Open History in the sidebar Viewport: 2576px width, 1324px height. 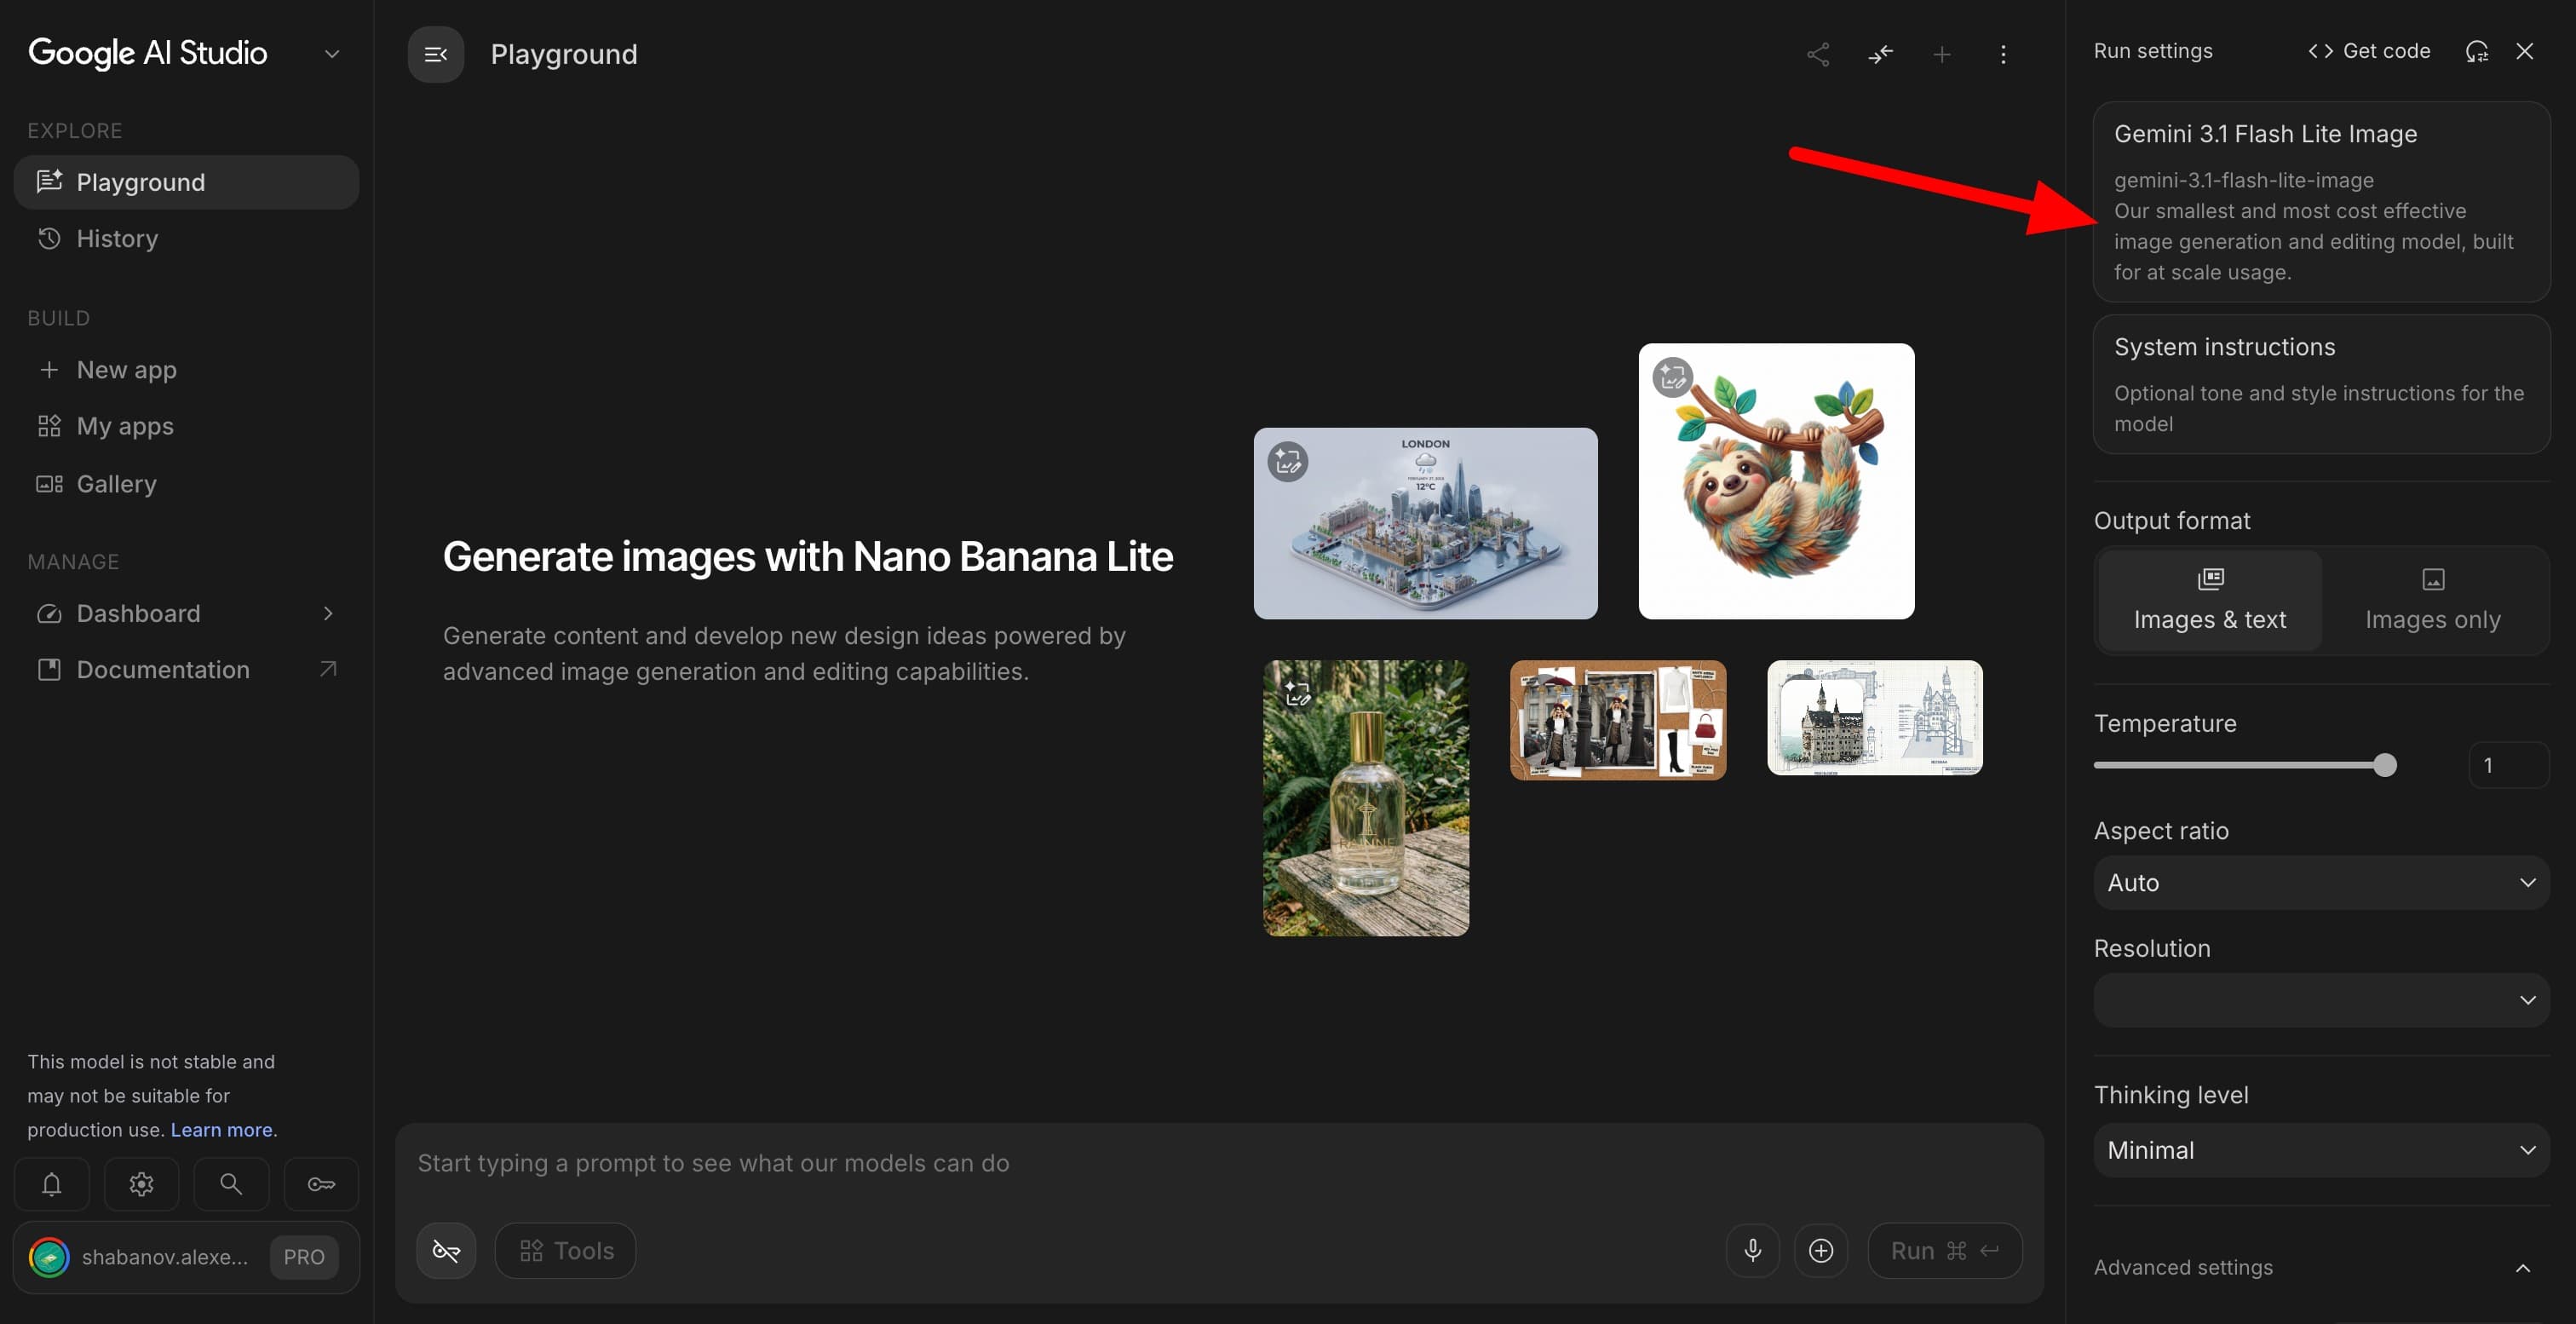(x=186, y=238)
